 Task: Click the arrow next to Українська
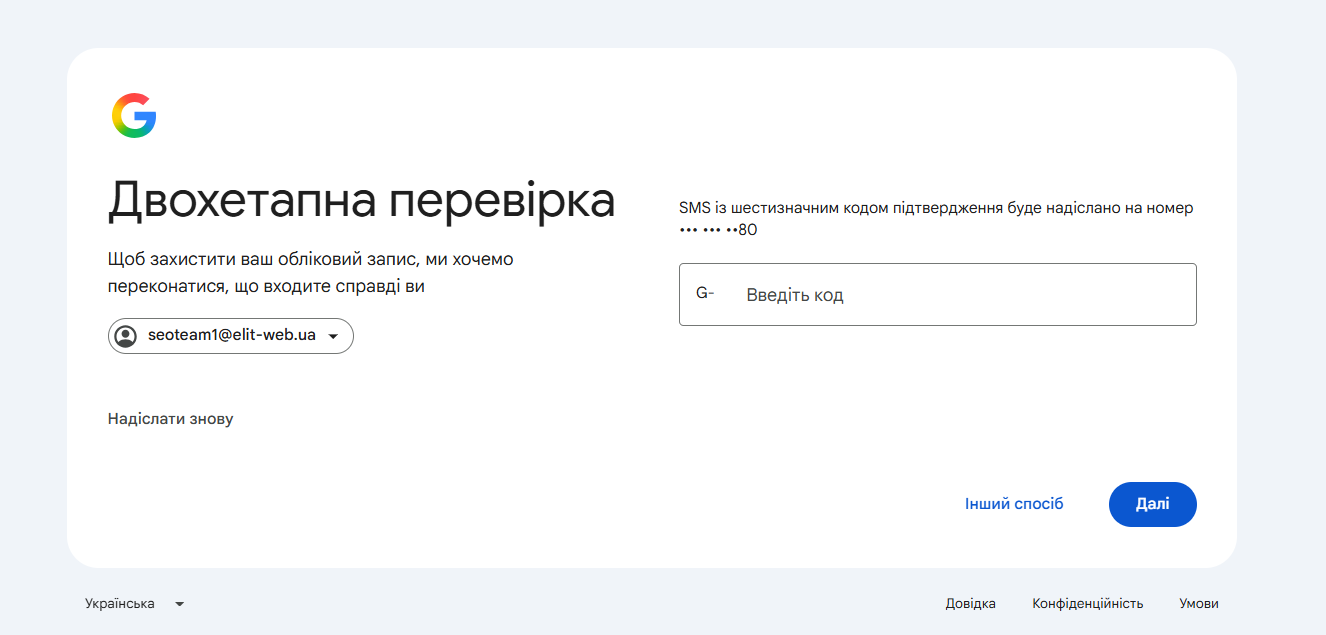[180, 604]
